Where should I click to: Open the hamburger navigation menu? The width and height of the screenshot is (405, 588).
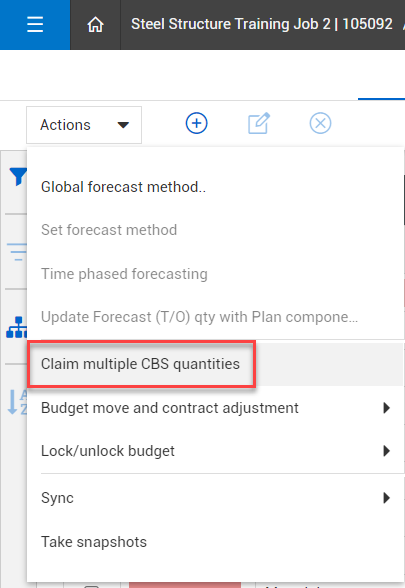35,25
